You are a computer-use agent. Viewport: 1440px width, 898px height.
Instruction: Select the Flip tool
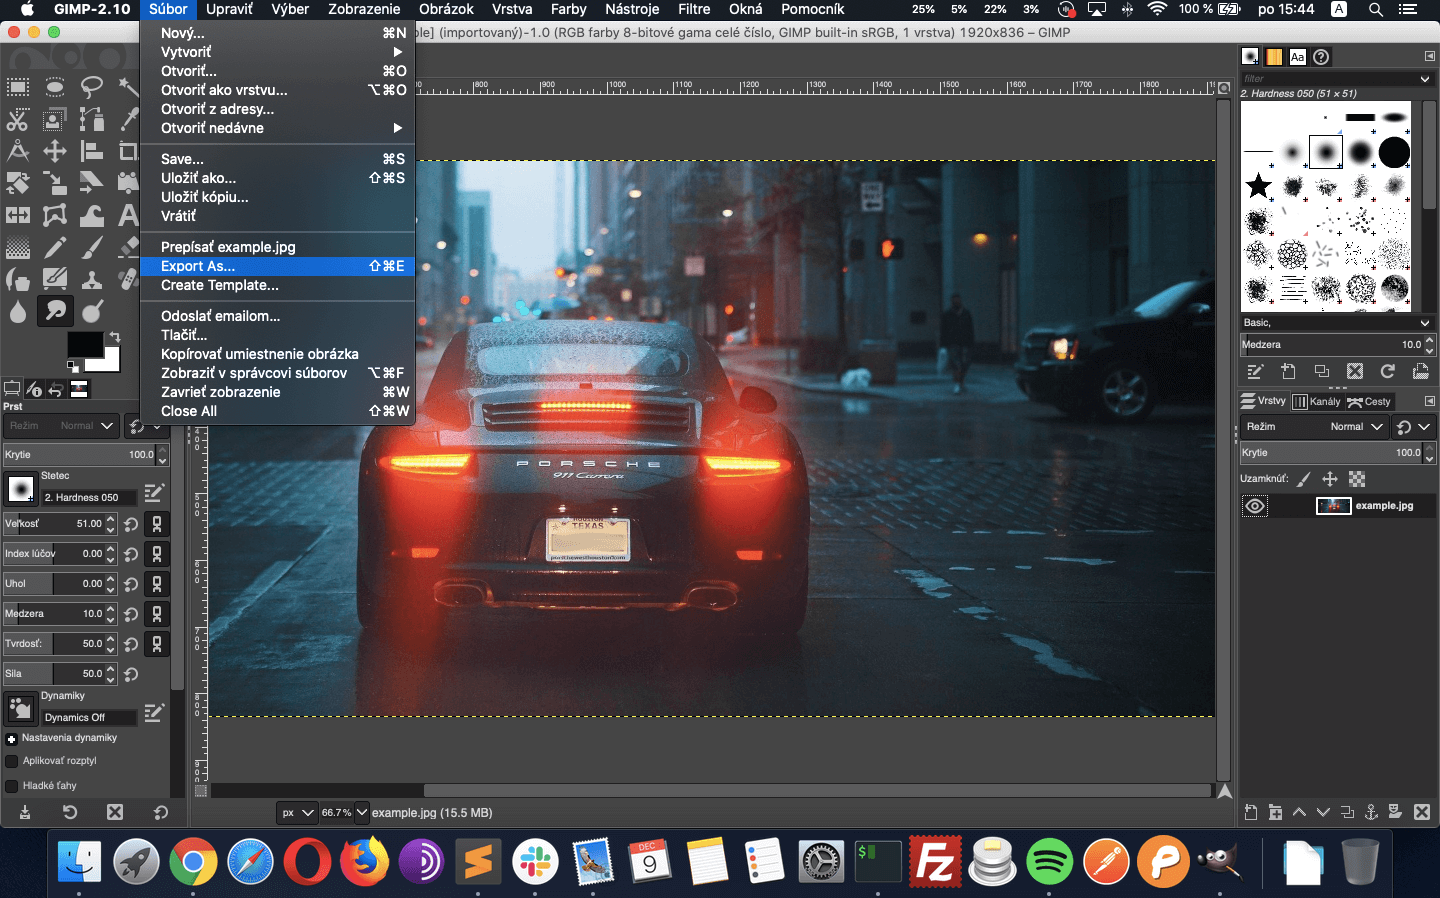point(18,215)
